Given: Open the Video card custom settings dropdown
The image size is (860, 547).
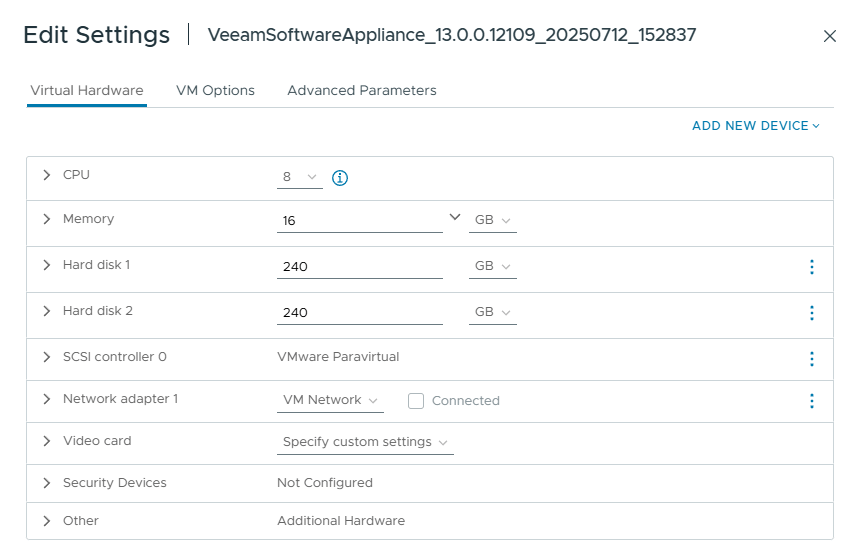Looking at the screenshot, I should tap(365, 442).
